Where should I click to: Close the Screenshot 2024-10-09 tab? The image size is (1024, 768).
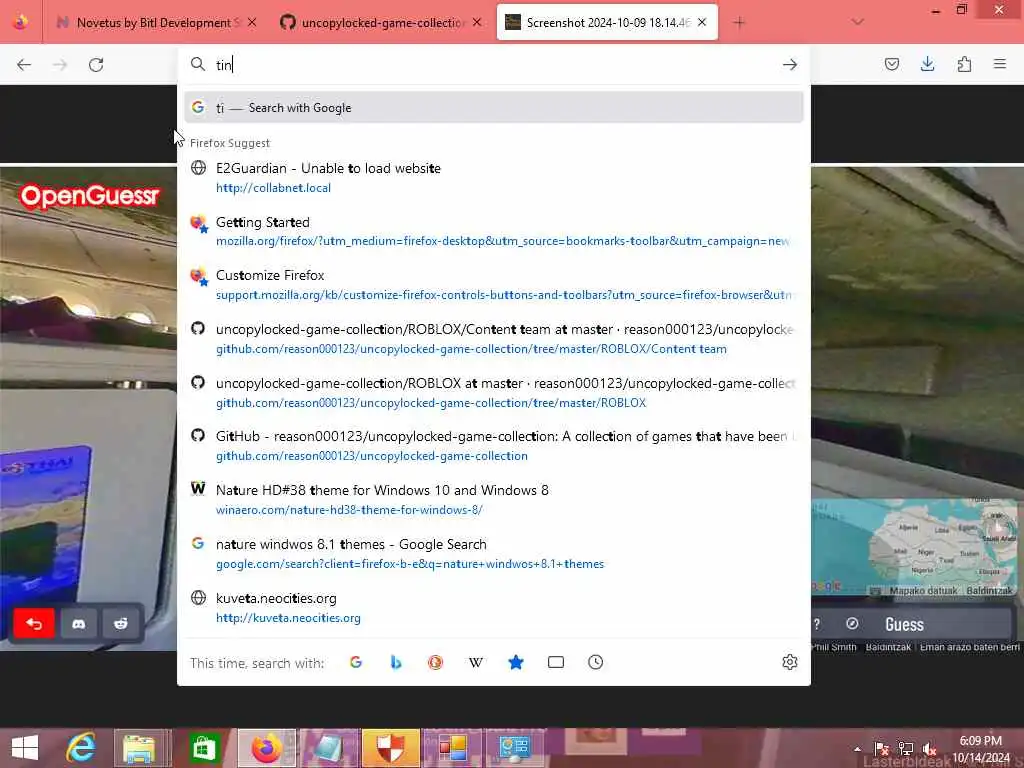(702, 22)
